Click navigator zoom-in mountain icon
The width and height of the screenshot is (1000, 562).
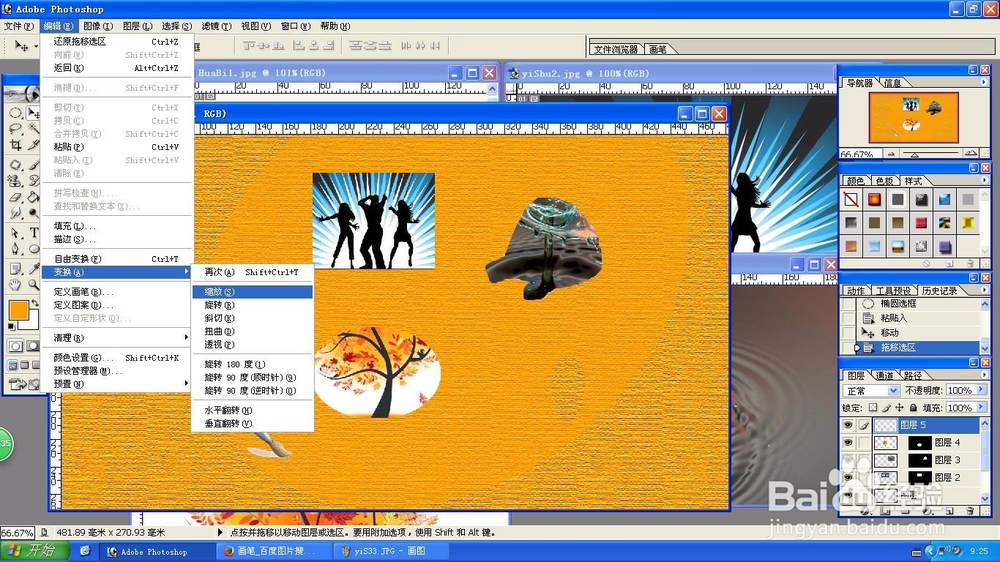pyautogui.click(x=971, y=153)
